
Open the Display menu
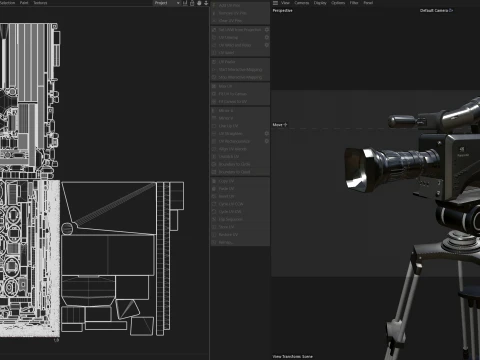point(320,3)
